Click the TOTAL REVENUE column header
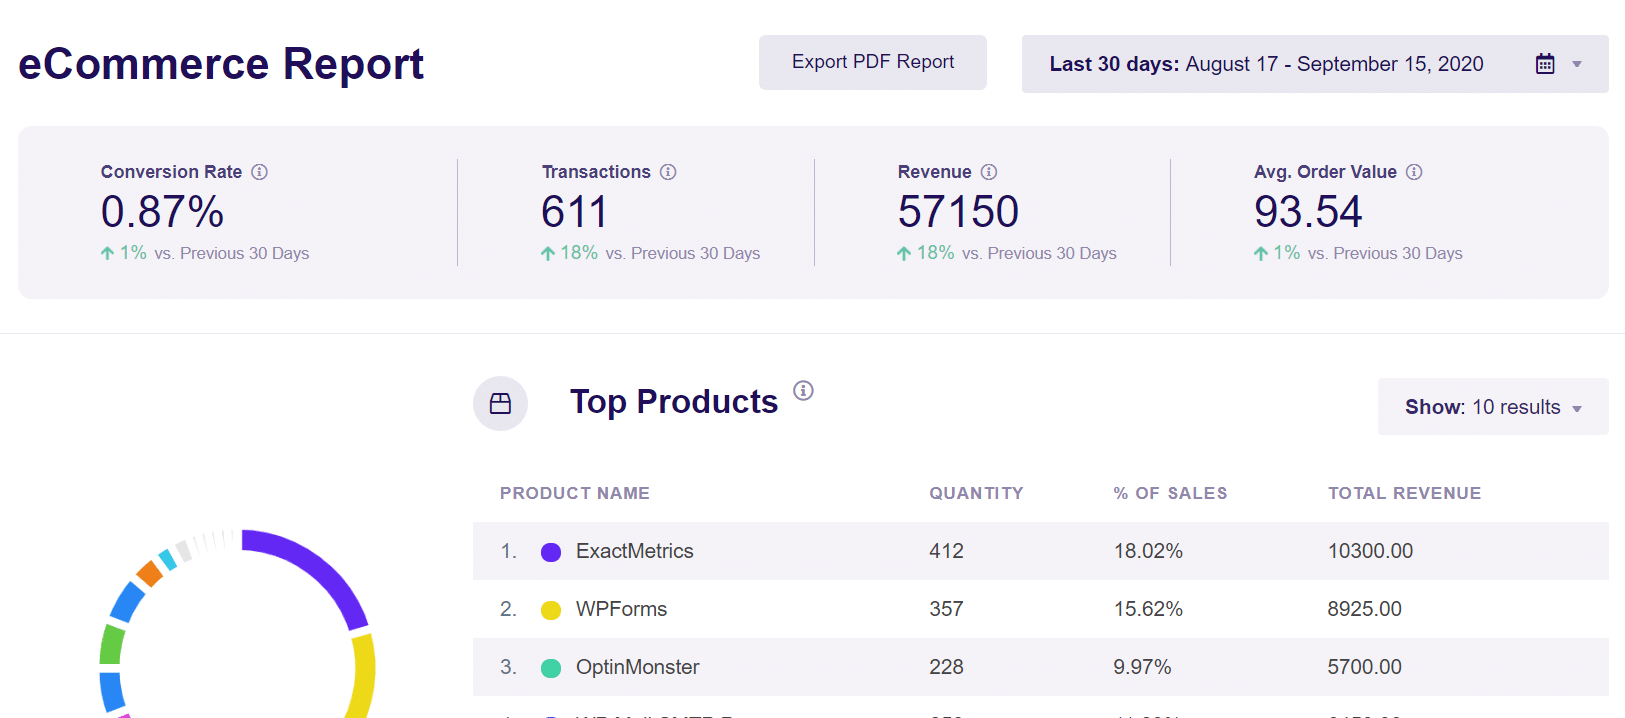This screenshot has width=1625, height=718. [x=1404, y=493]
